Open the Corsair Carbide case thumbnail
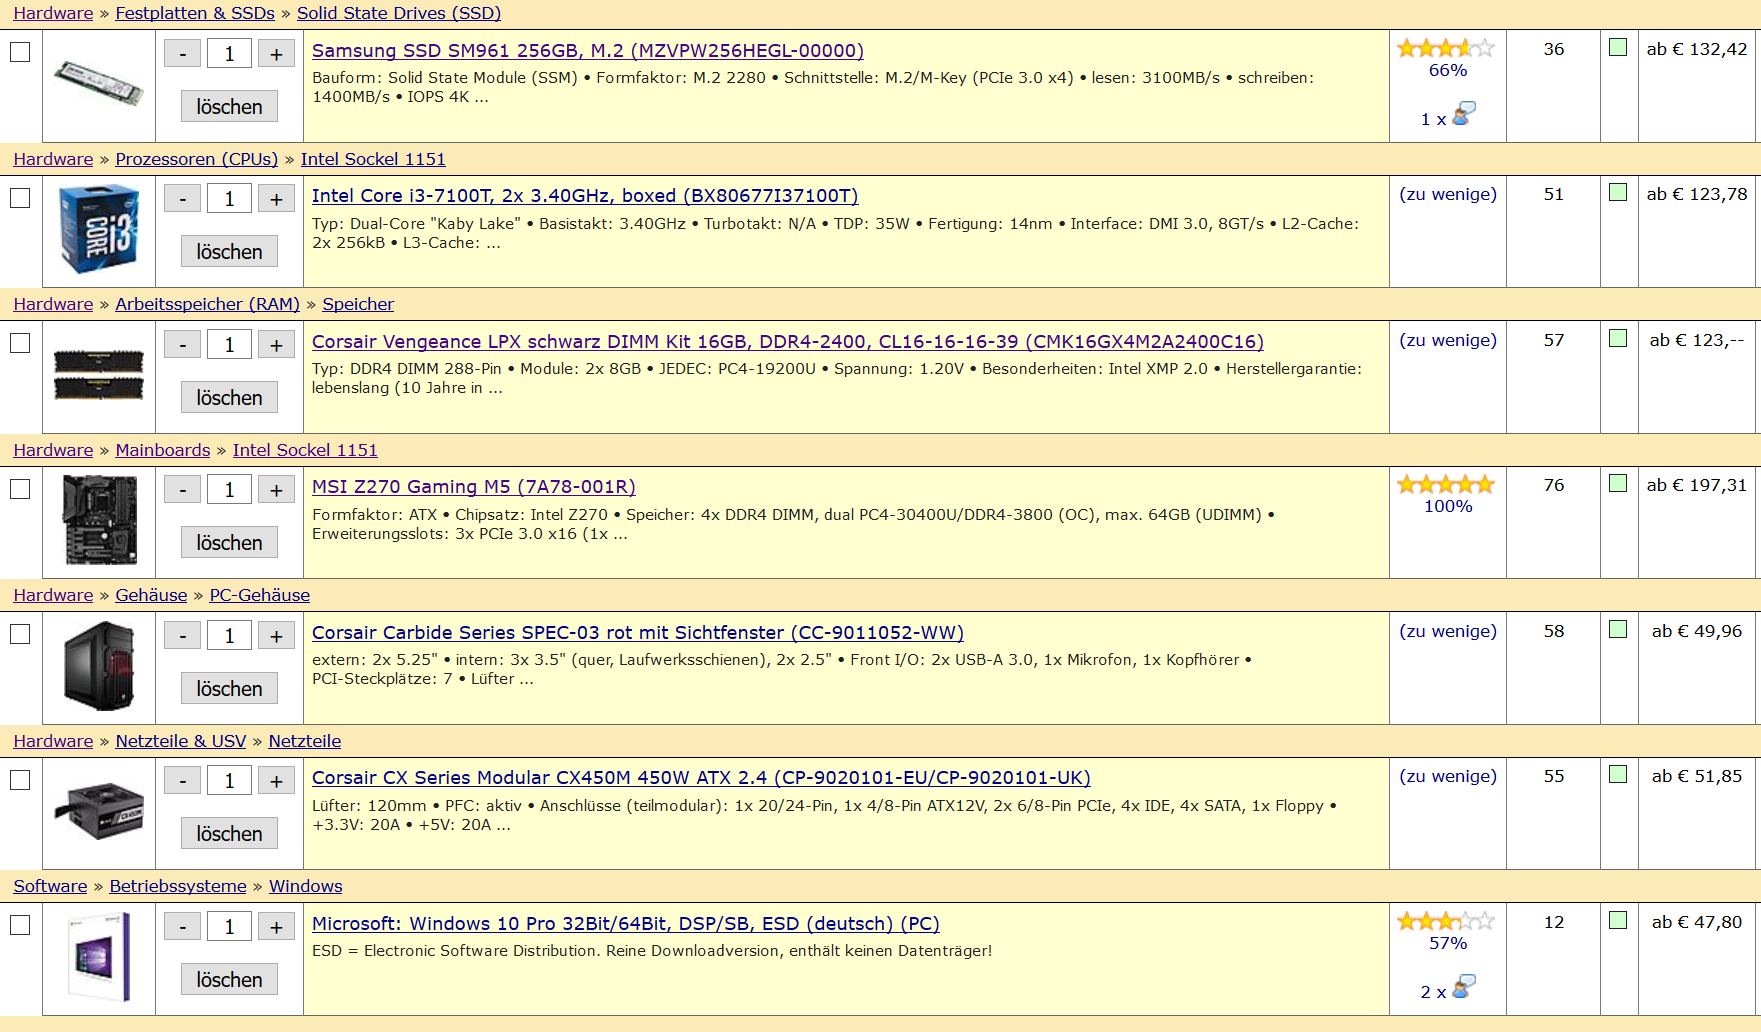The height and width of the screenshot is (1032, 1761). (98, 666)
